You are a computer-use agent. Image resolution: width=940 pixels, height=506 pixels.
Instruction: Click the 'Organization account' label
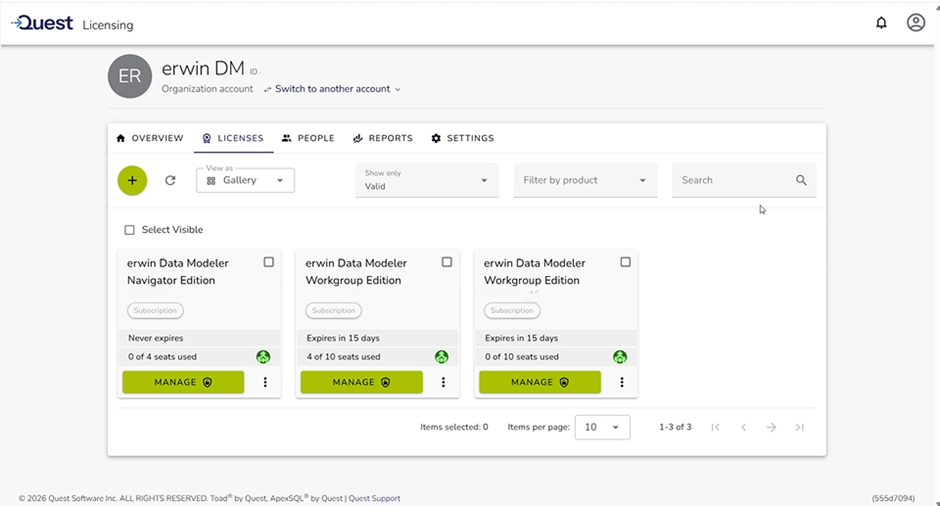207,89
